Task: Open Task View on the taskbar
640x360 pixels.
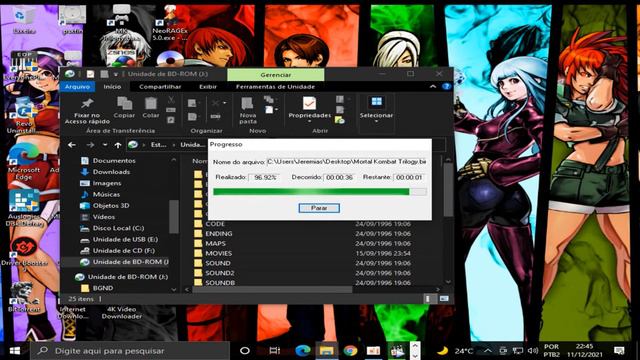Action: (274, 351)
